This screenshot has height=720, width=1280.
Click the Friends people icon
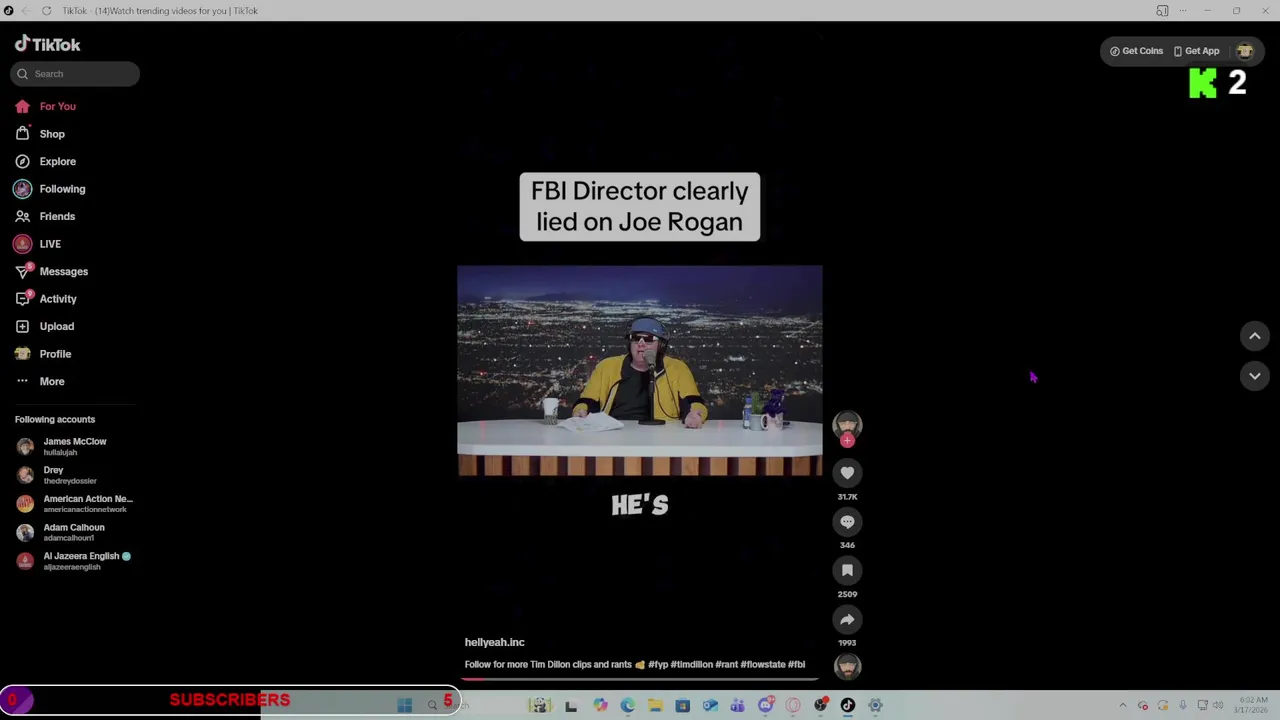click(22, 216)
